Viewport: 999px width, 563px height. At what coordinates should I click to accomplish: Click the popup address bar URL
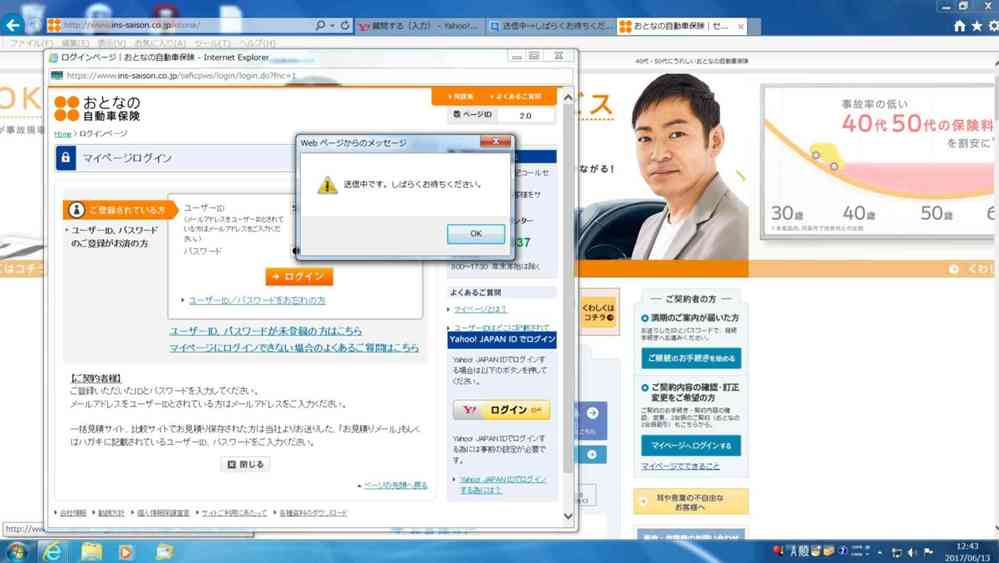coord(182,75)
